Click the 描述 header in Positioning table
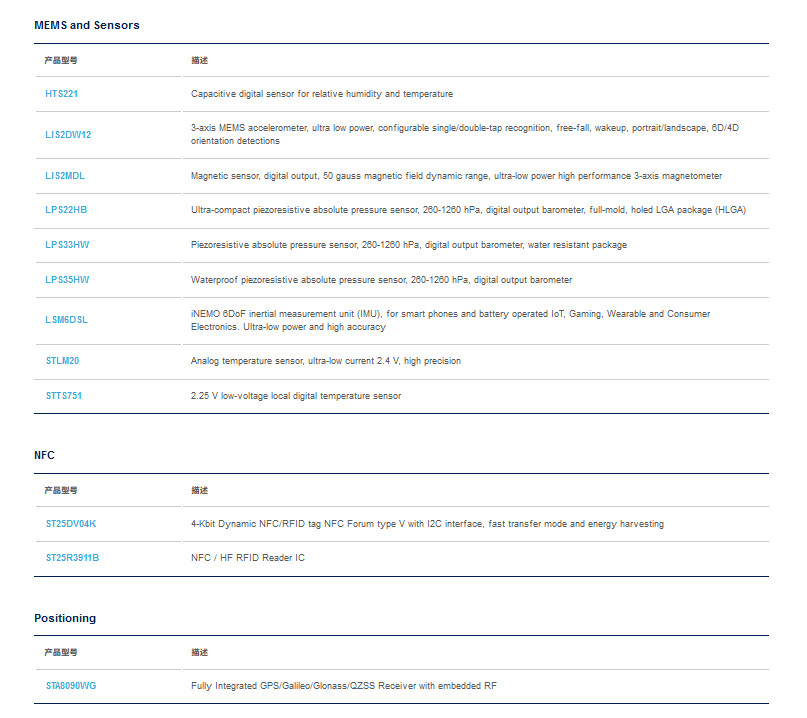This screenshot has width=807, height=718. tap(199, 653)
